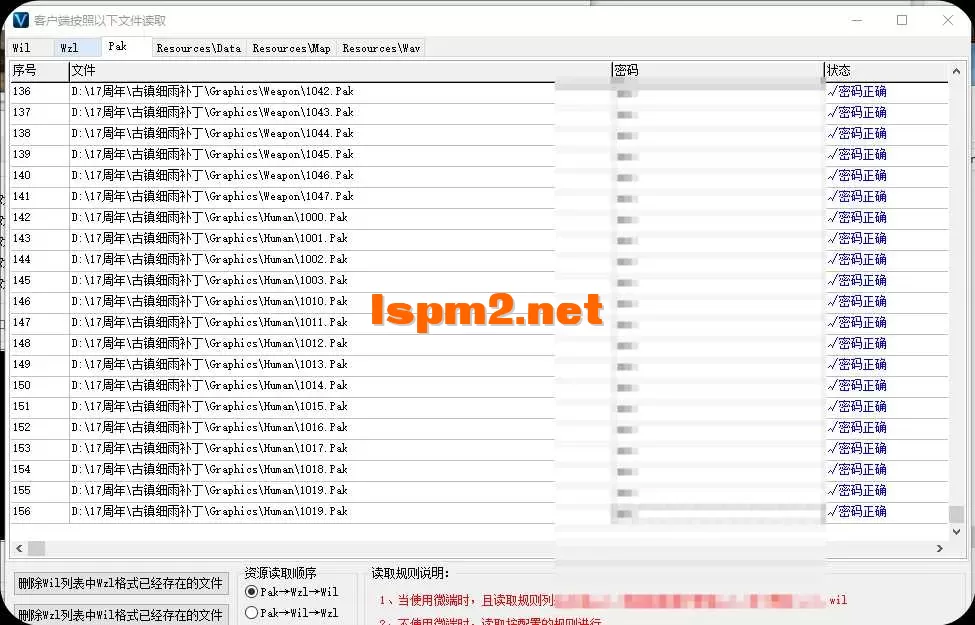Select file Human\1013.Pak
This screenshot has height=625, width=975.
pyautogui.click(x=210, y=364)
